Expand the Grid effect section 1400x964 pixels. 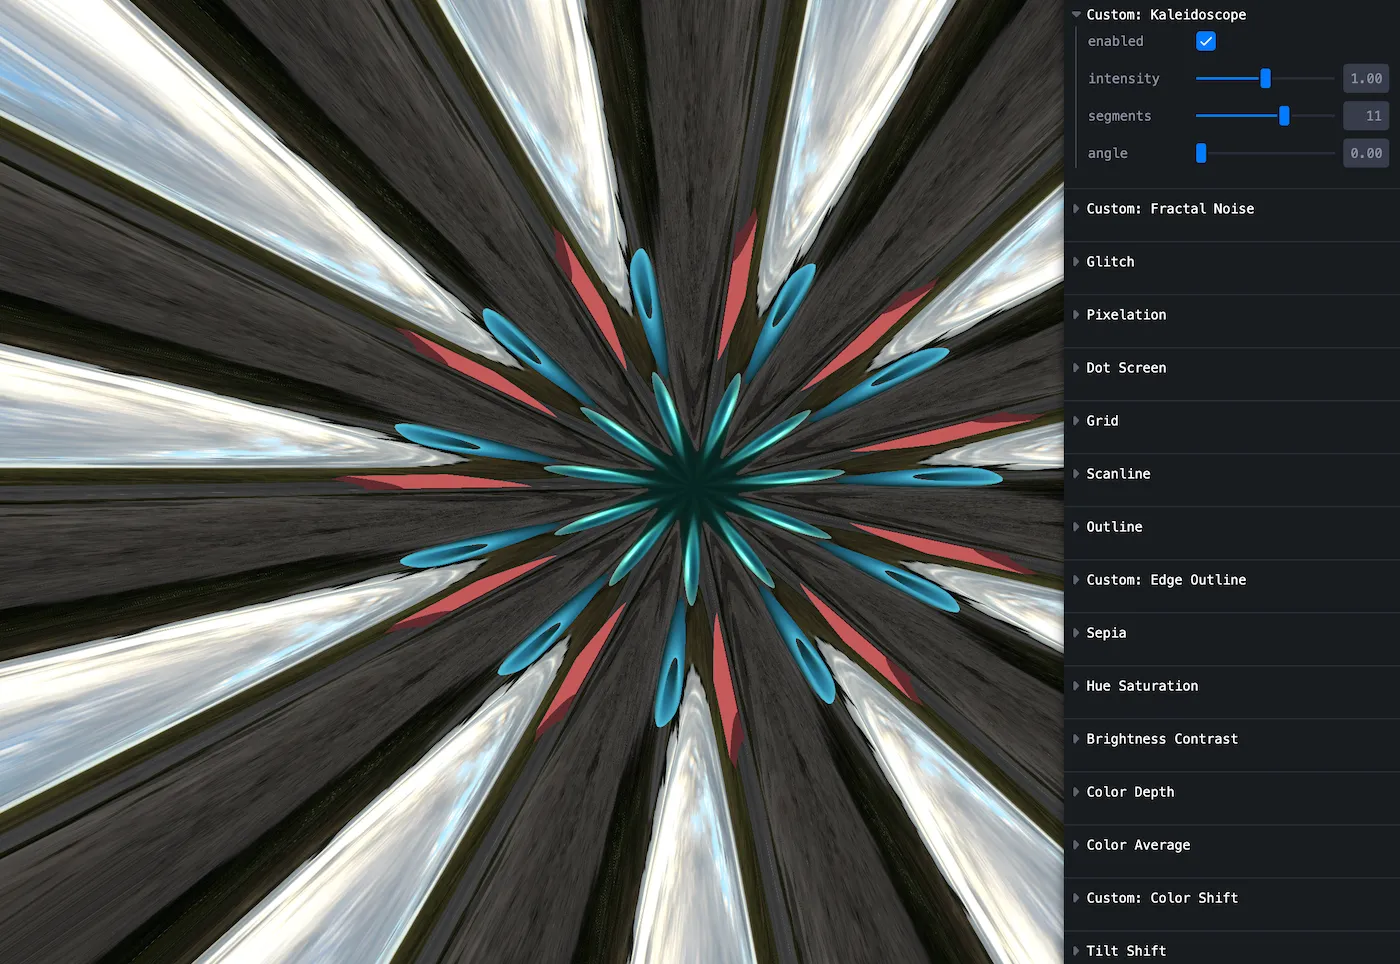1102,421
